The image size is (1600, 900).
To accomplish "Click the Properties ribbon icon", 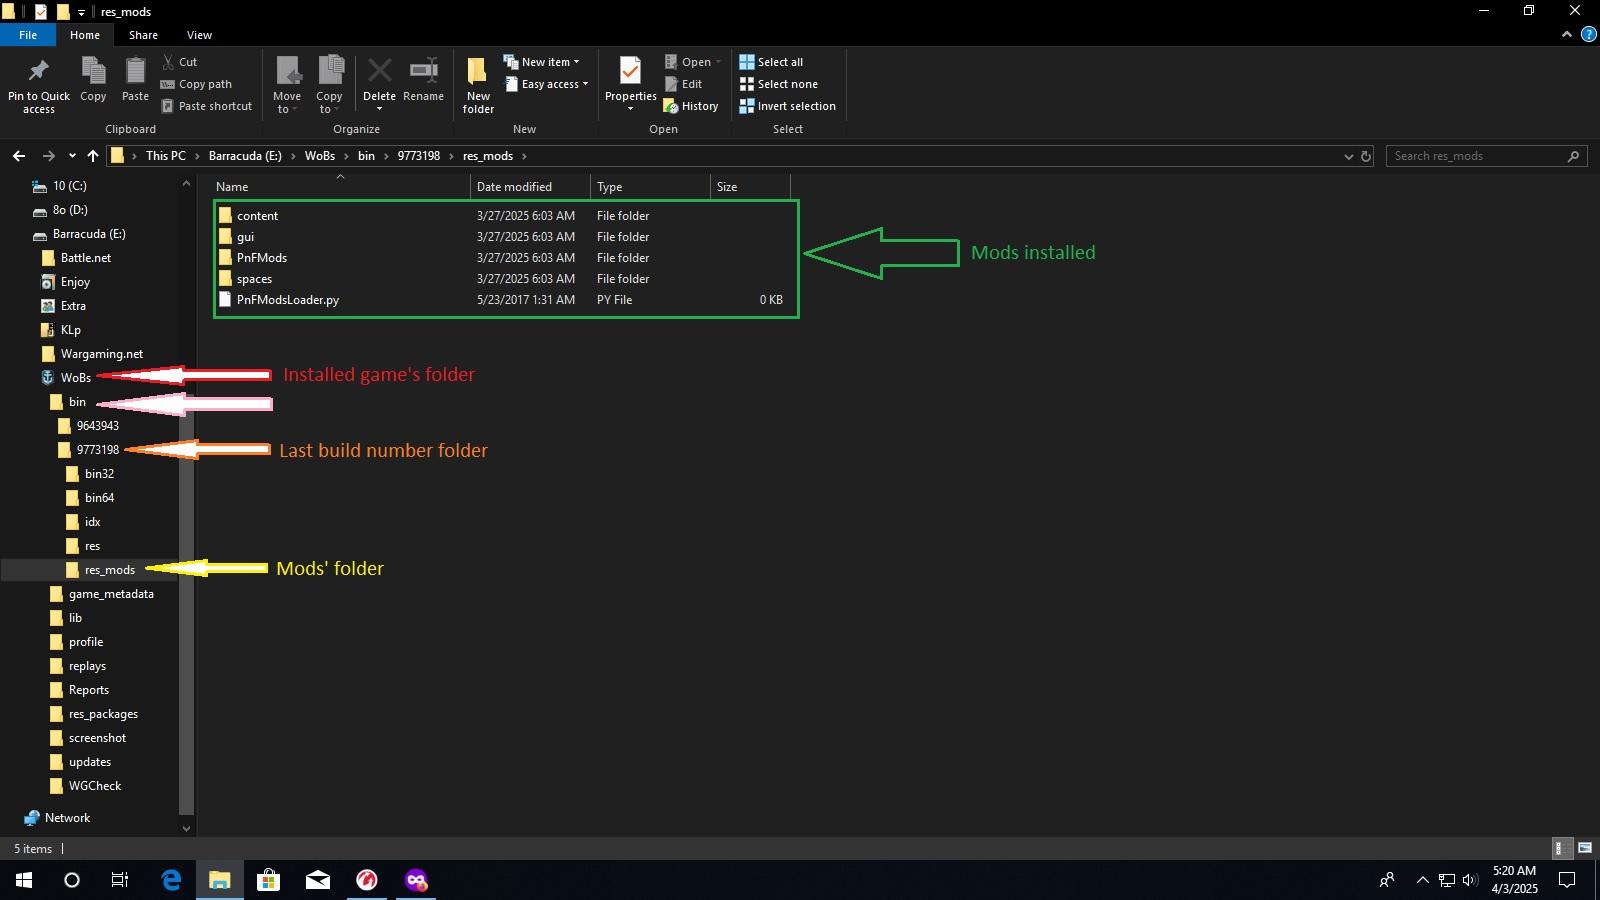I will click(x=630, y=72).
